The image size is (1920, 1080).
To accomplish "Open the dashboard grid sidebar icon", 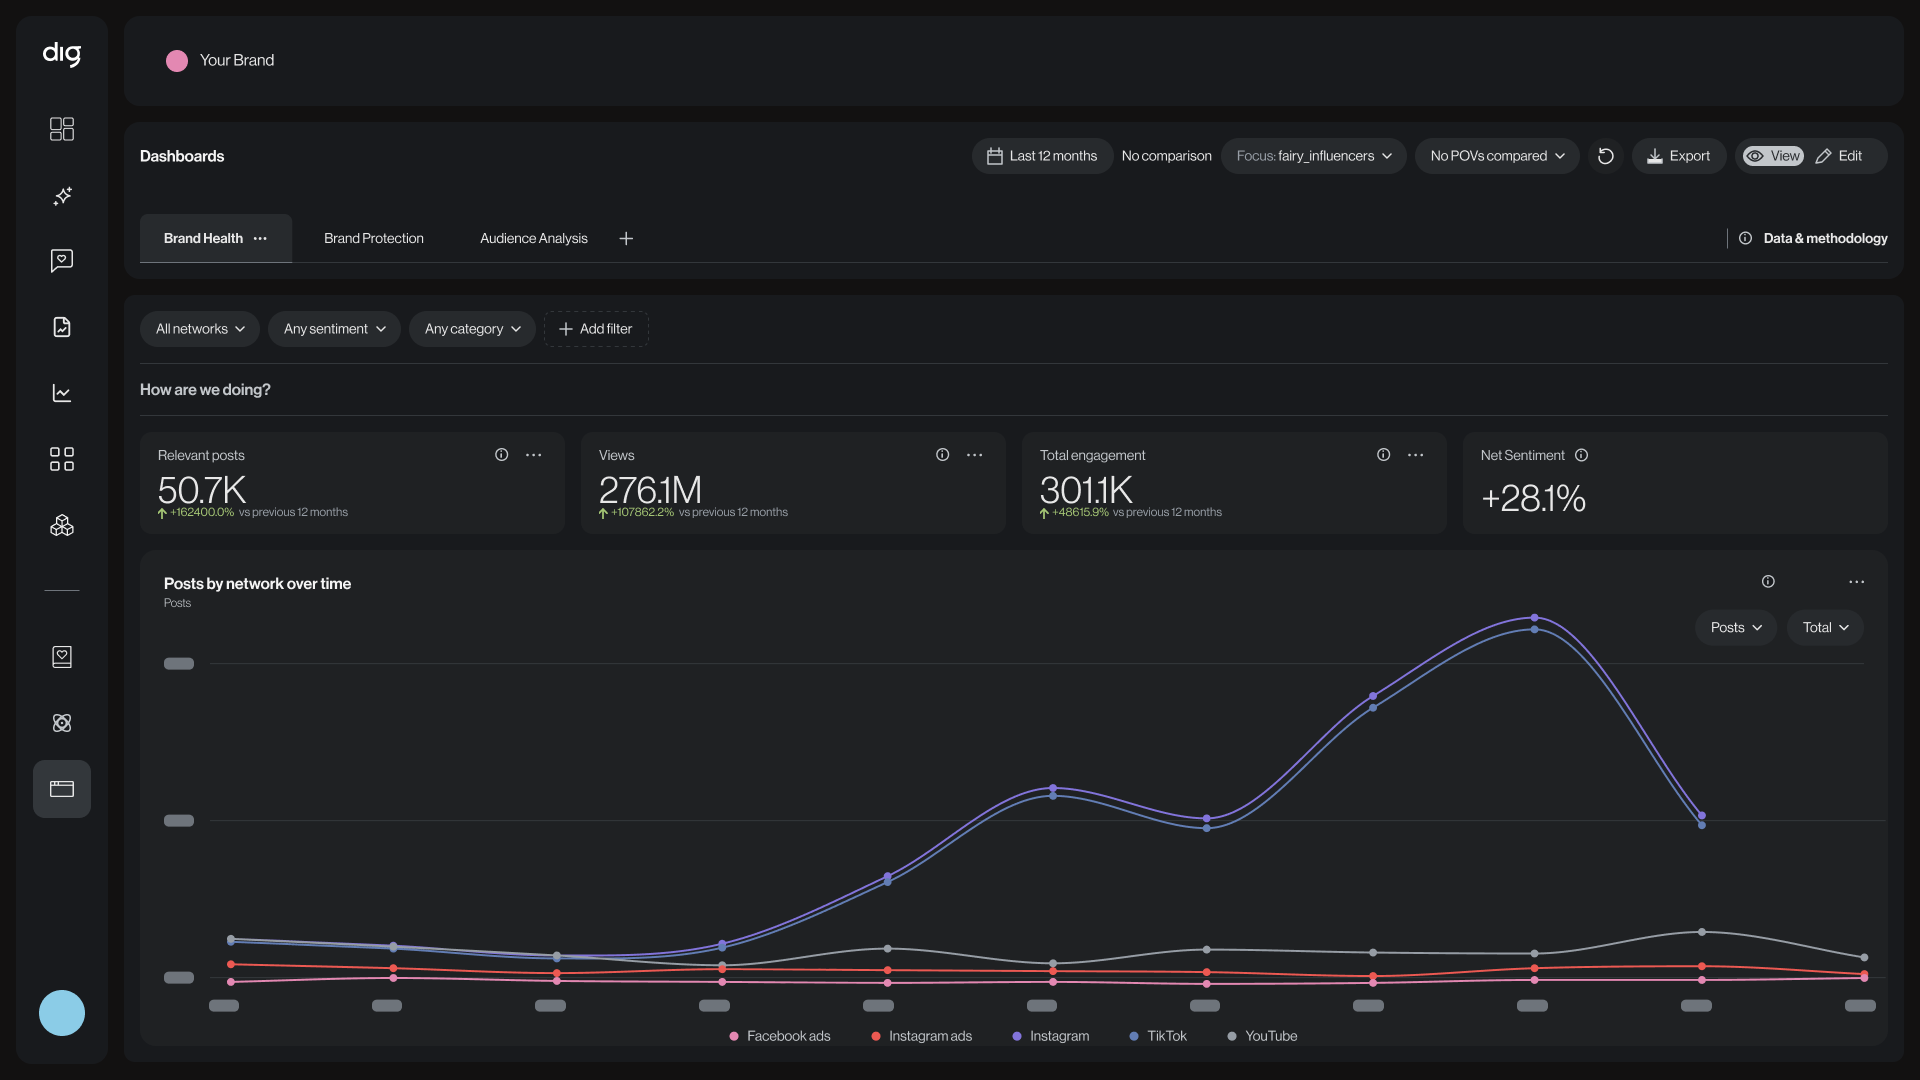I will click(62, 129).
